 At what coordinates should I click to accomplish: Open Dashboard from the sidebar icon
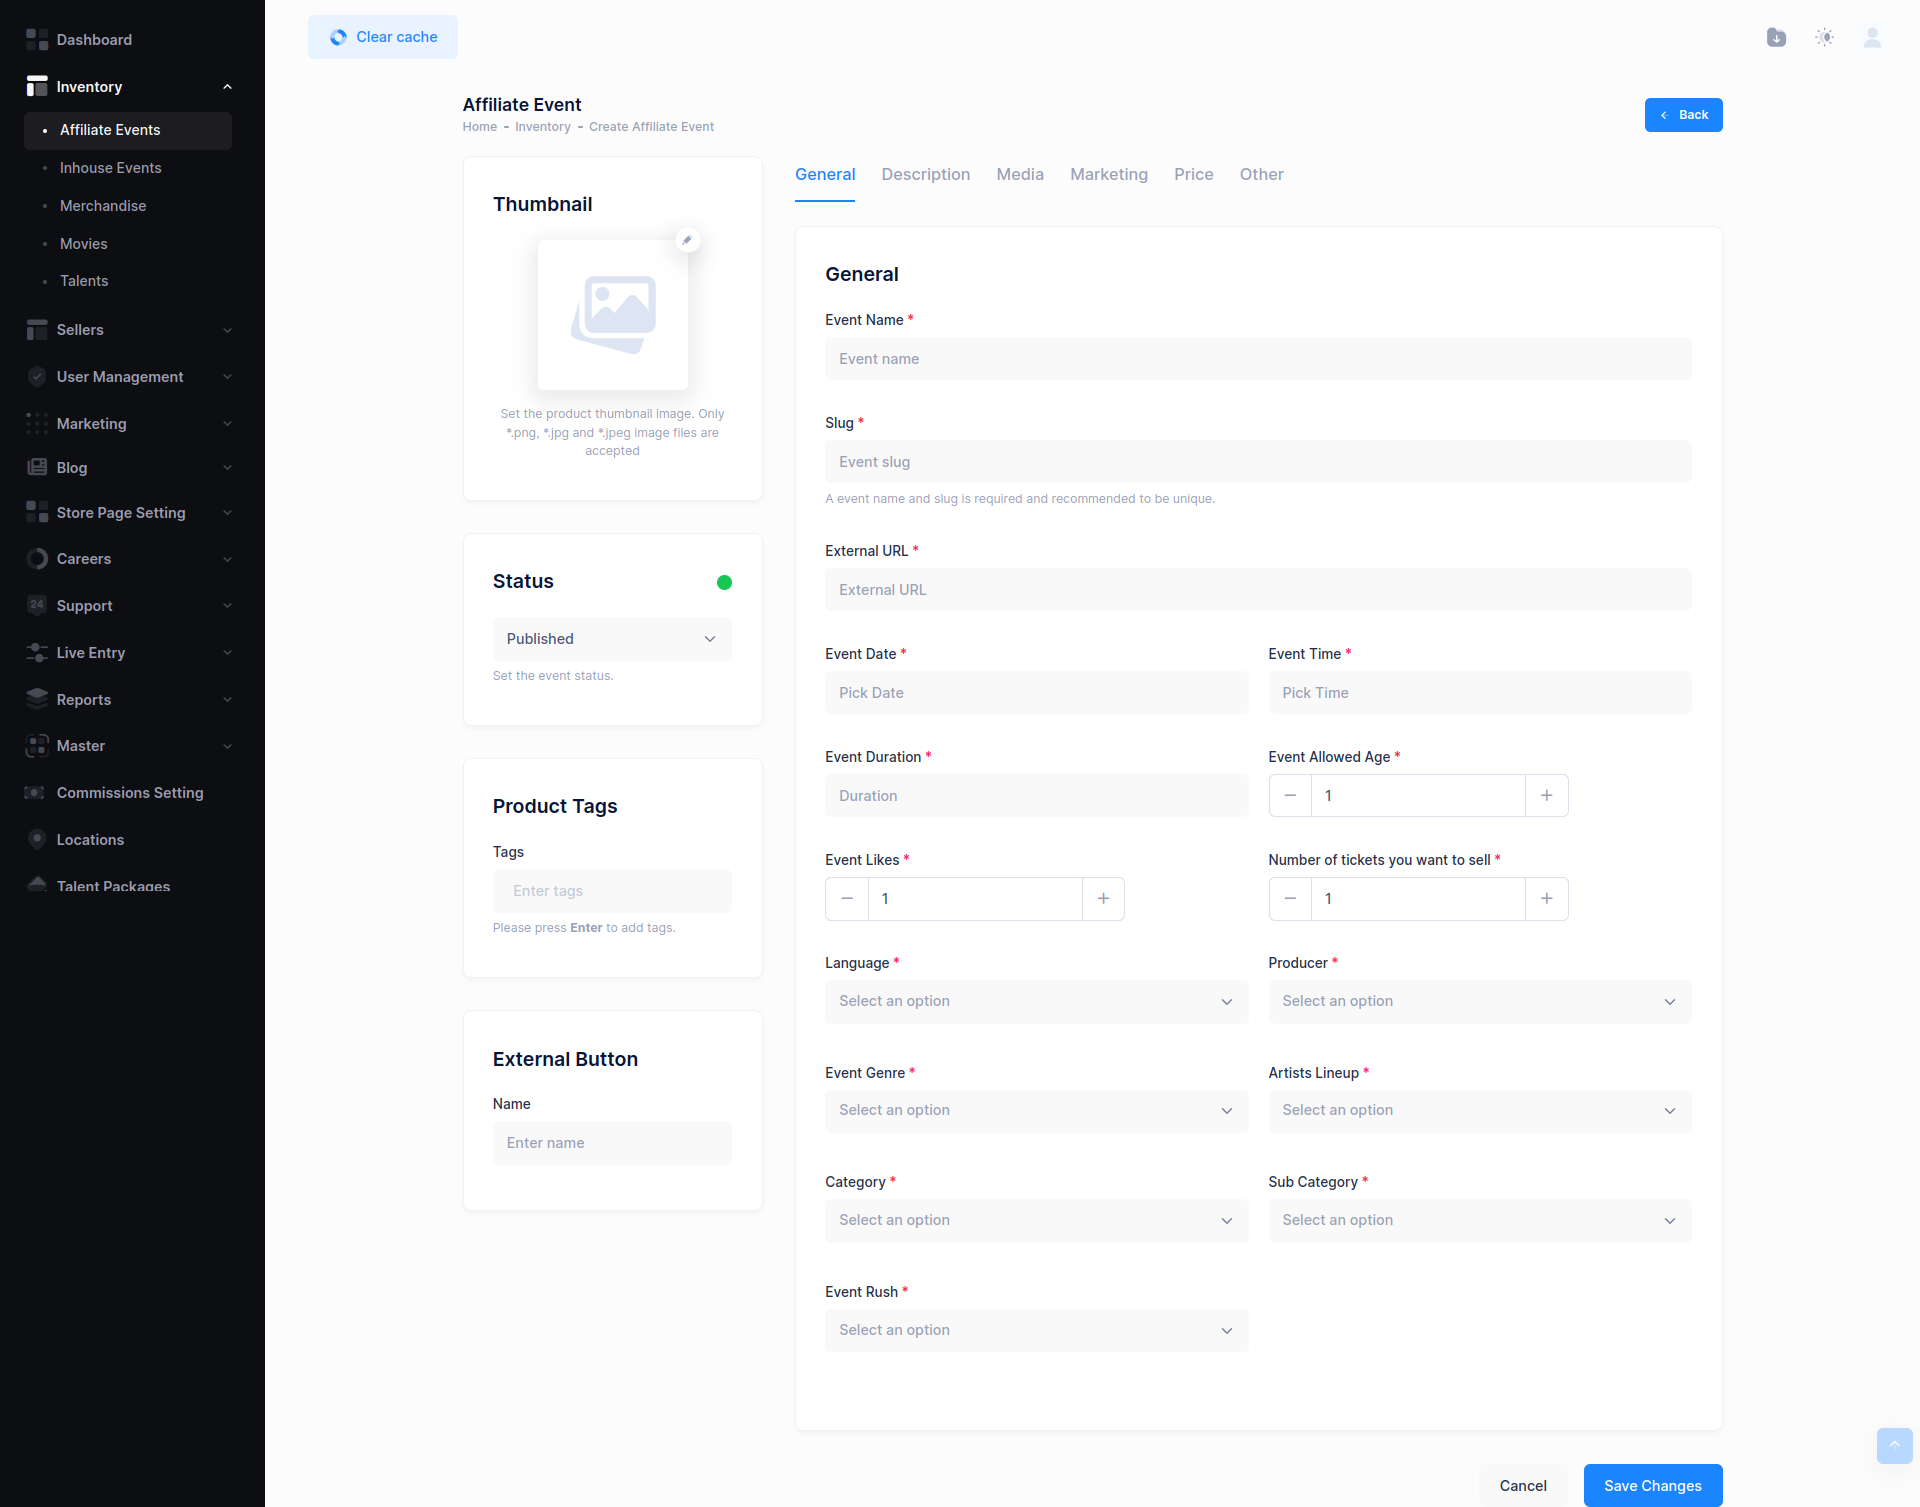coord(37,40)
